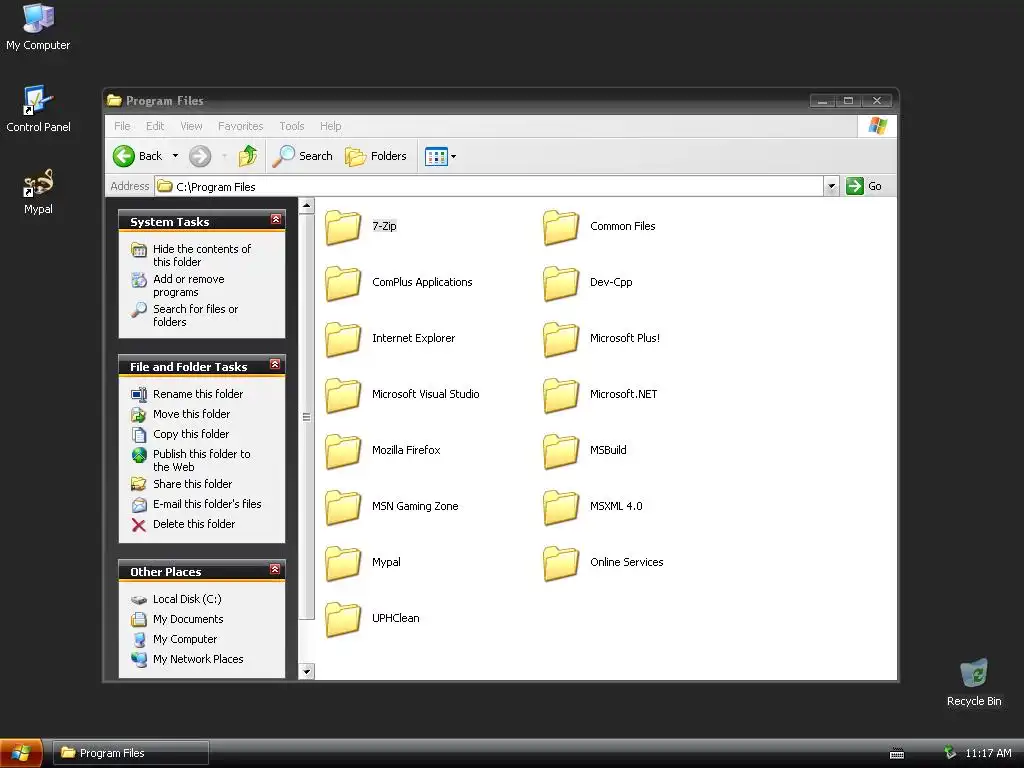This screenshot has height=768, width=1024.
Task: Select the MSBuild folder icon
Action: [561, 451]
